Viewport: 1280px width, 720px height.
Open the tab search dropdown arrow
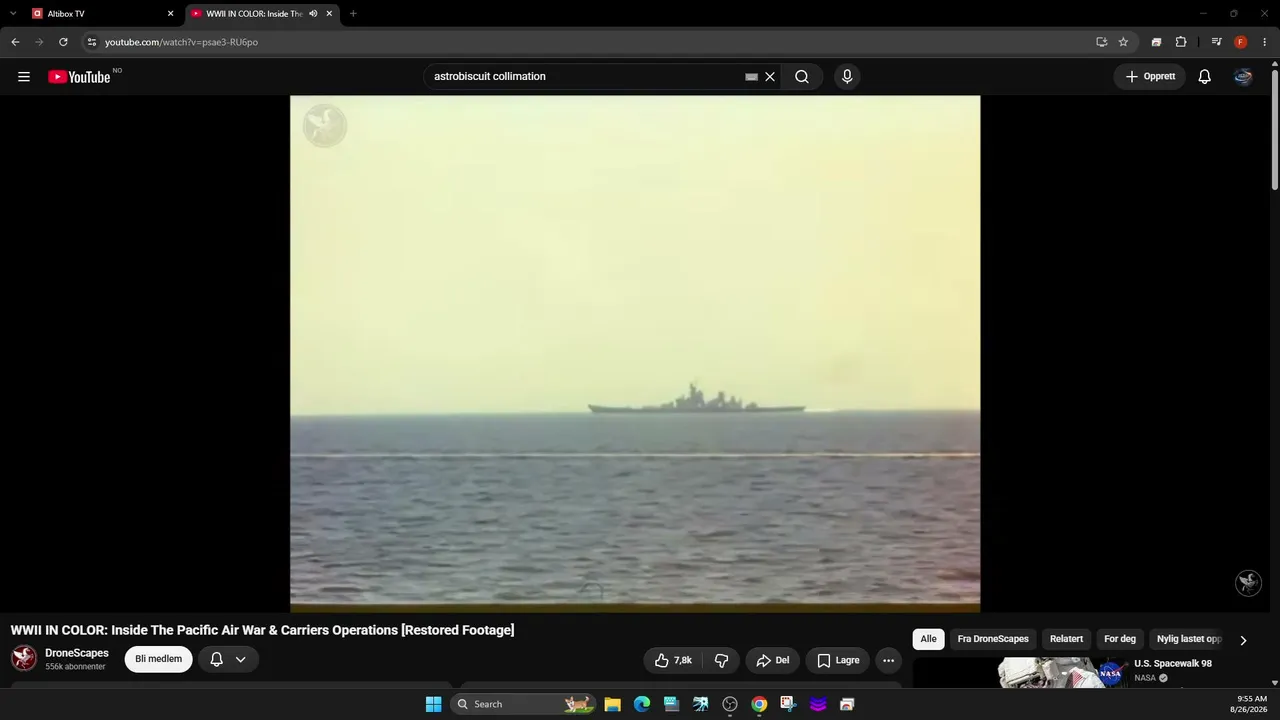click(x=13, y=14)
